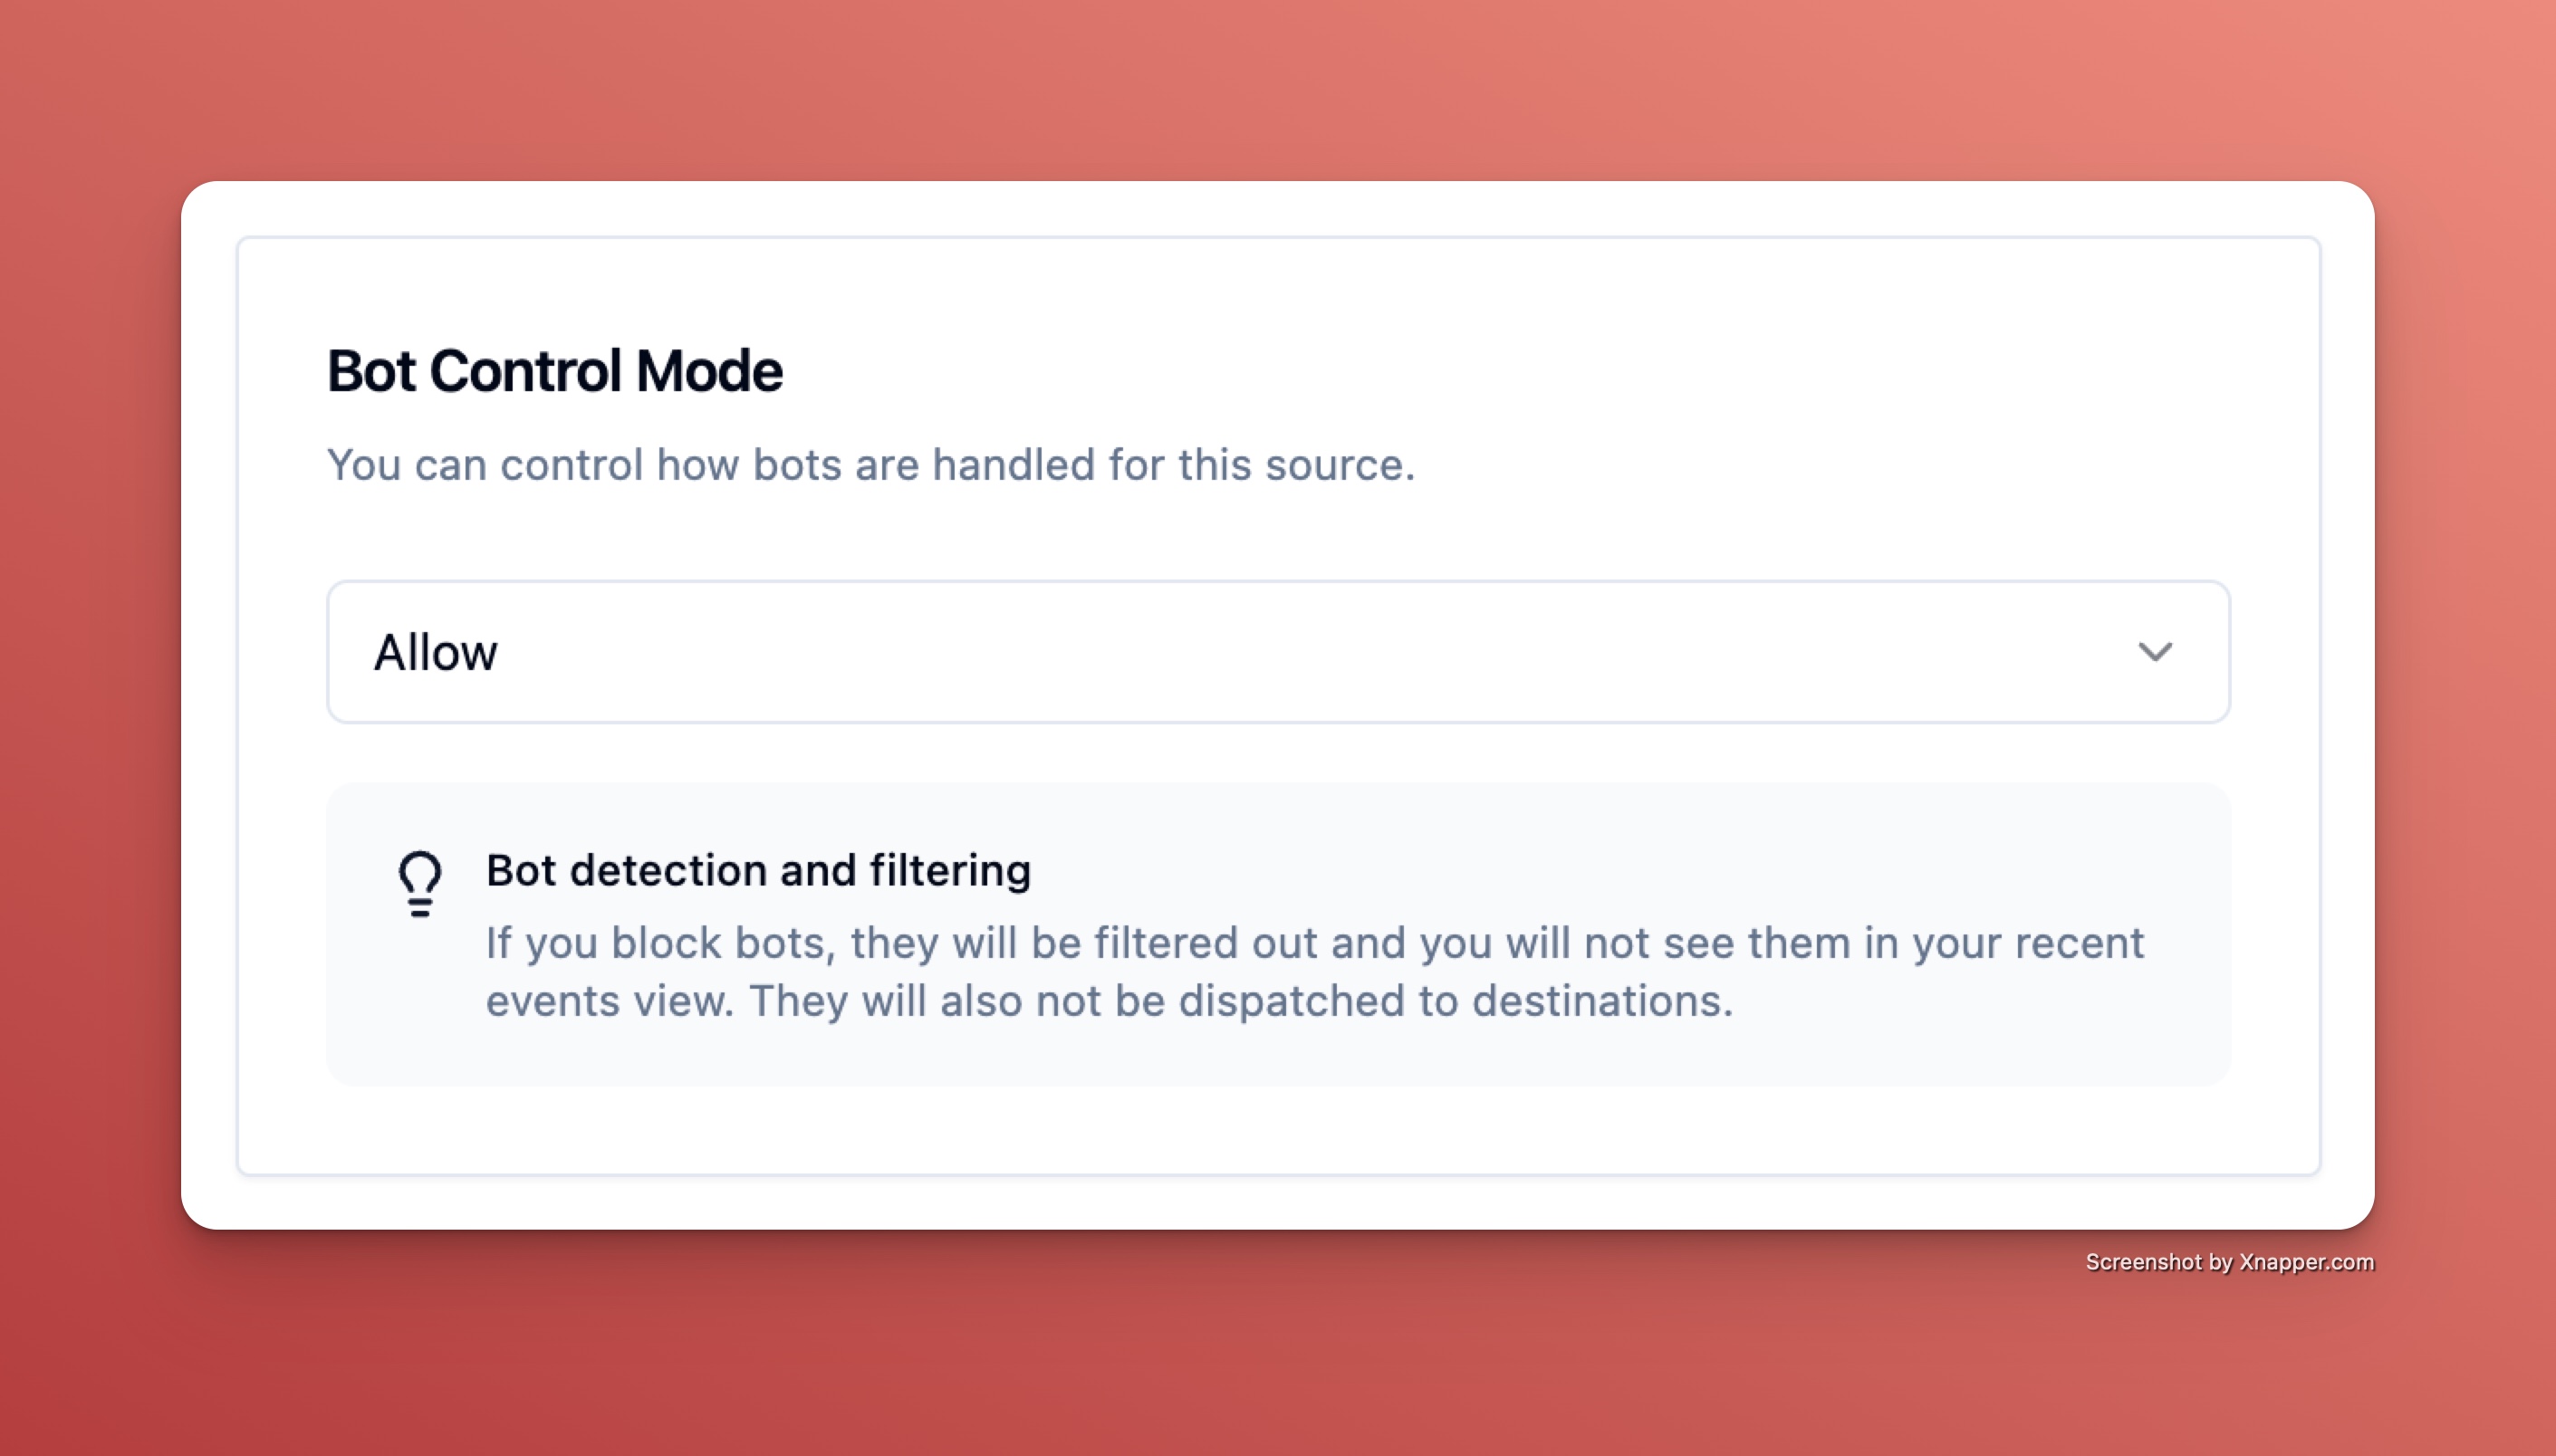Click 'Bot detection and filtering' title
Screen dimensions: 2556x1456
click(758, 870)
